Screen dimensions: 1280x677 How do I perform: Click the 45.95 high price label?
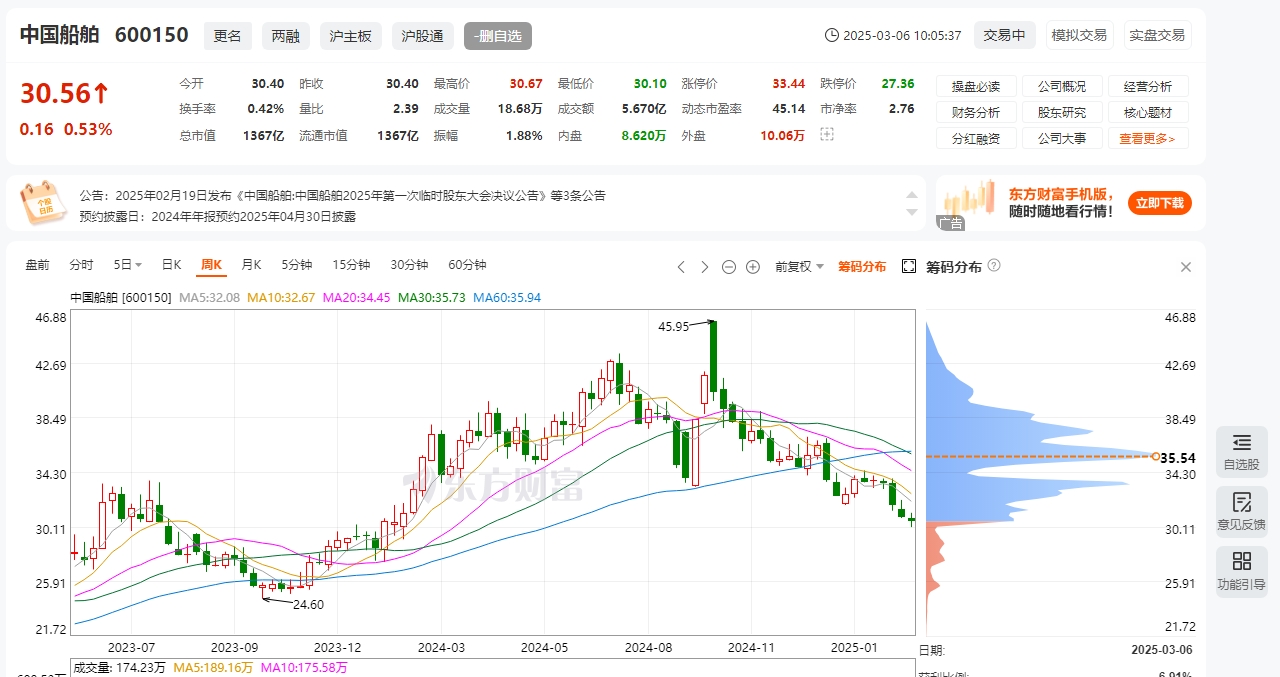[673, 326]
